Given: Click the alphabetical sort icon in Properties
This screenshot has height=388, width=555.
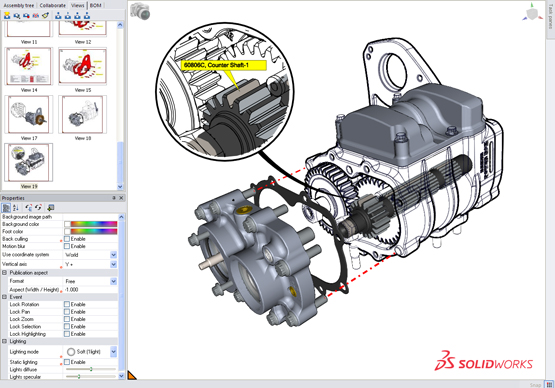Looking at the screenshot, I should pyautogui.click(x=16, y=208).
